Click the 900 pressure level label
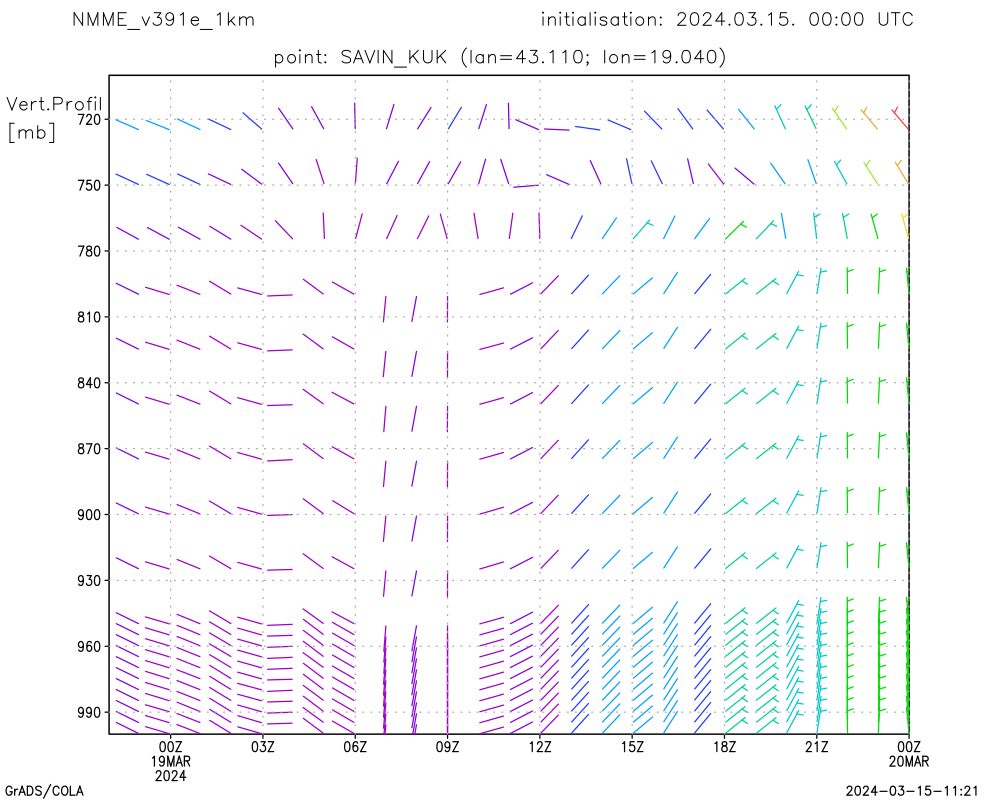Screen dimensions: 1000x800 (89, 515)
